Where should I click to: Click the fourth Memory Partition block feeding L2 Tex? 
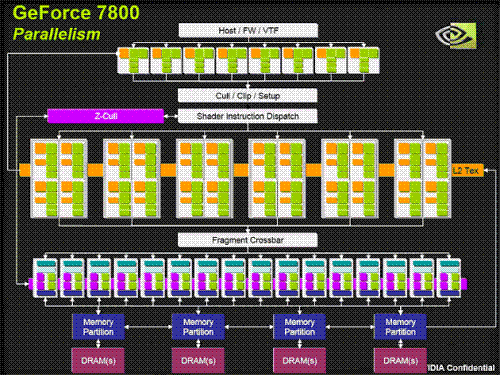click(400, 327)
